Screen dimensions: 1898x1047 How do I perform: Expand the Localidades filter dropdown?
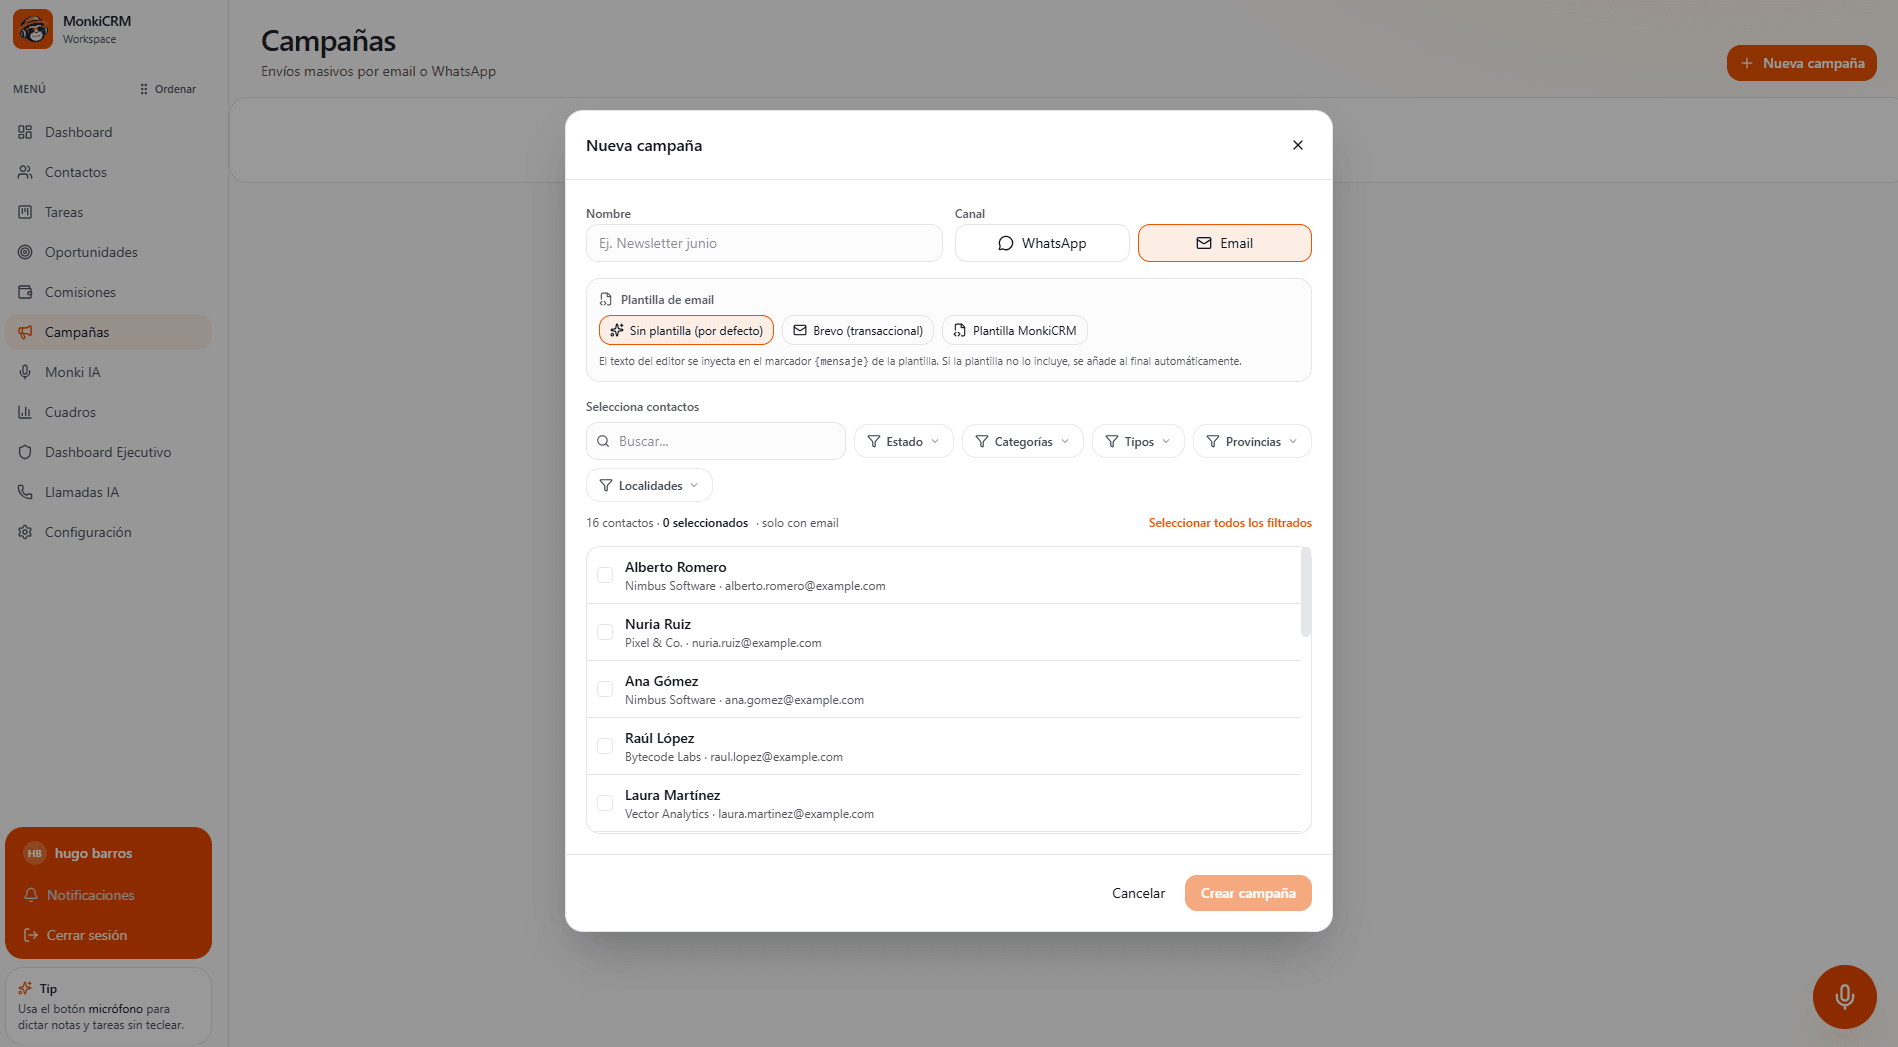649,485
